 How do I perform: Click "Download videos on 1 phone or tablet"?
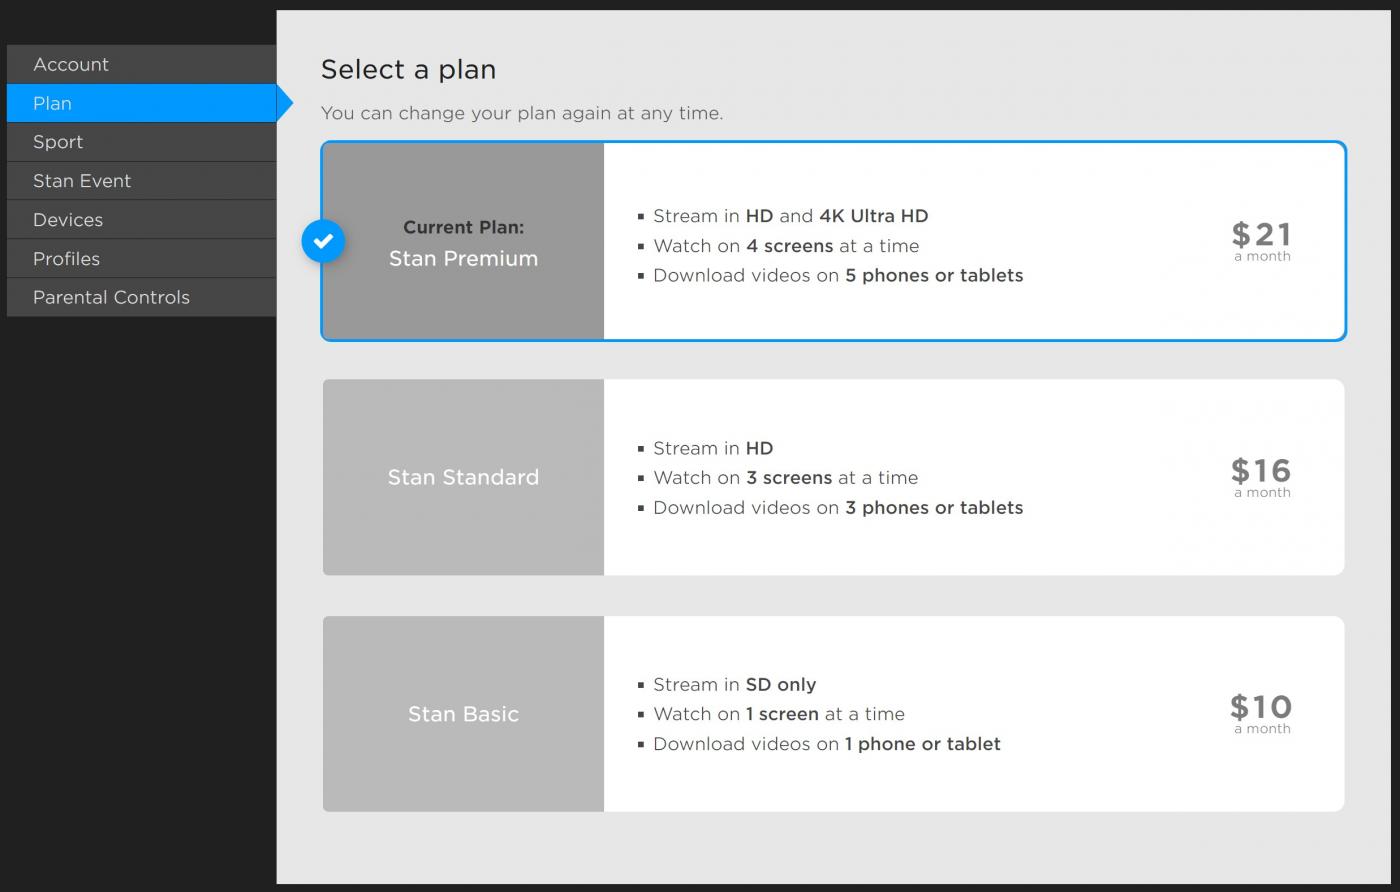pyautogui.click(x=826, y=744)
